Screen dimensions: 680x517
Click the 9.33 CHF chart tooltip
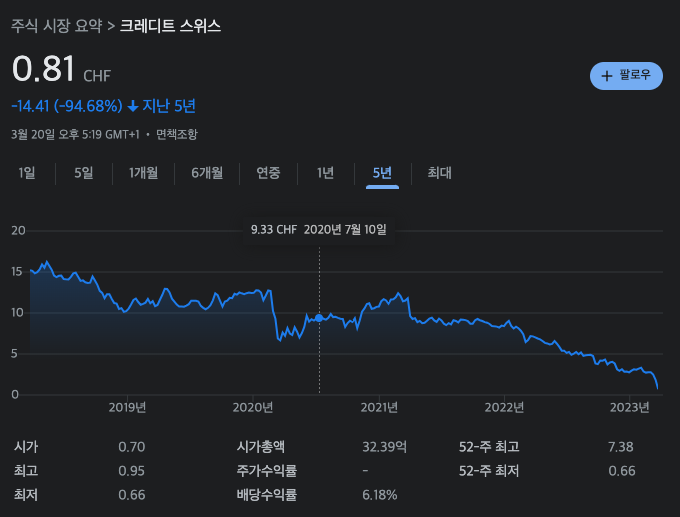[319, 229]
